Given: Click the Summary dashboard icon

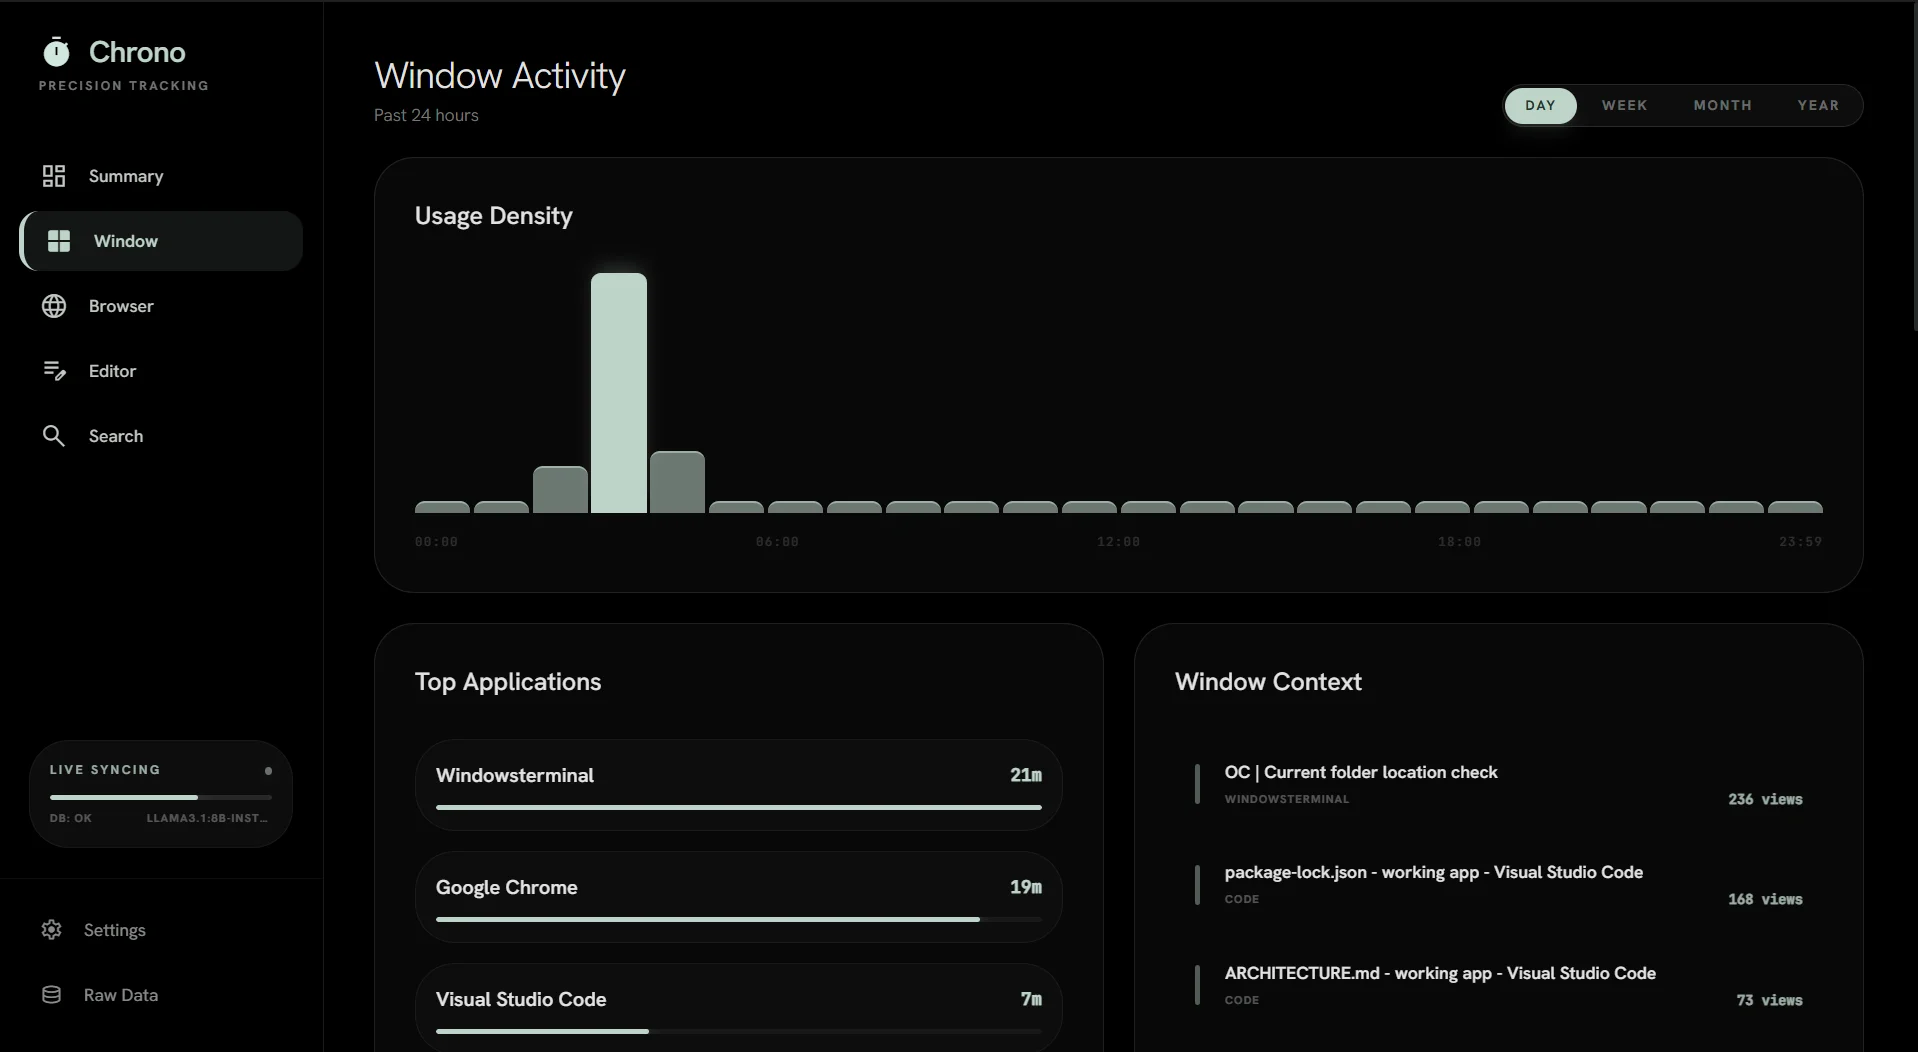Looking at the screenshot, I should pos(54,176).
